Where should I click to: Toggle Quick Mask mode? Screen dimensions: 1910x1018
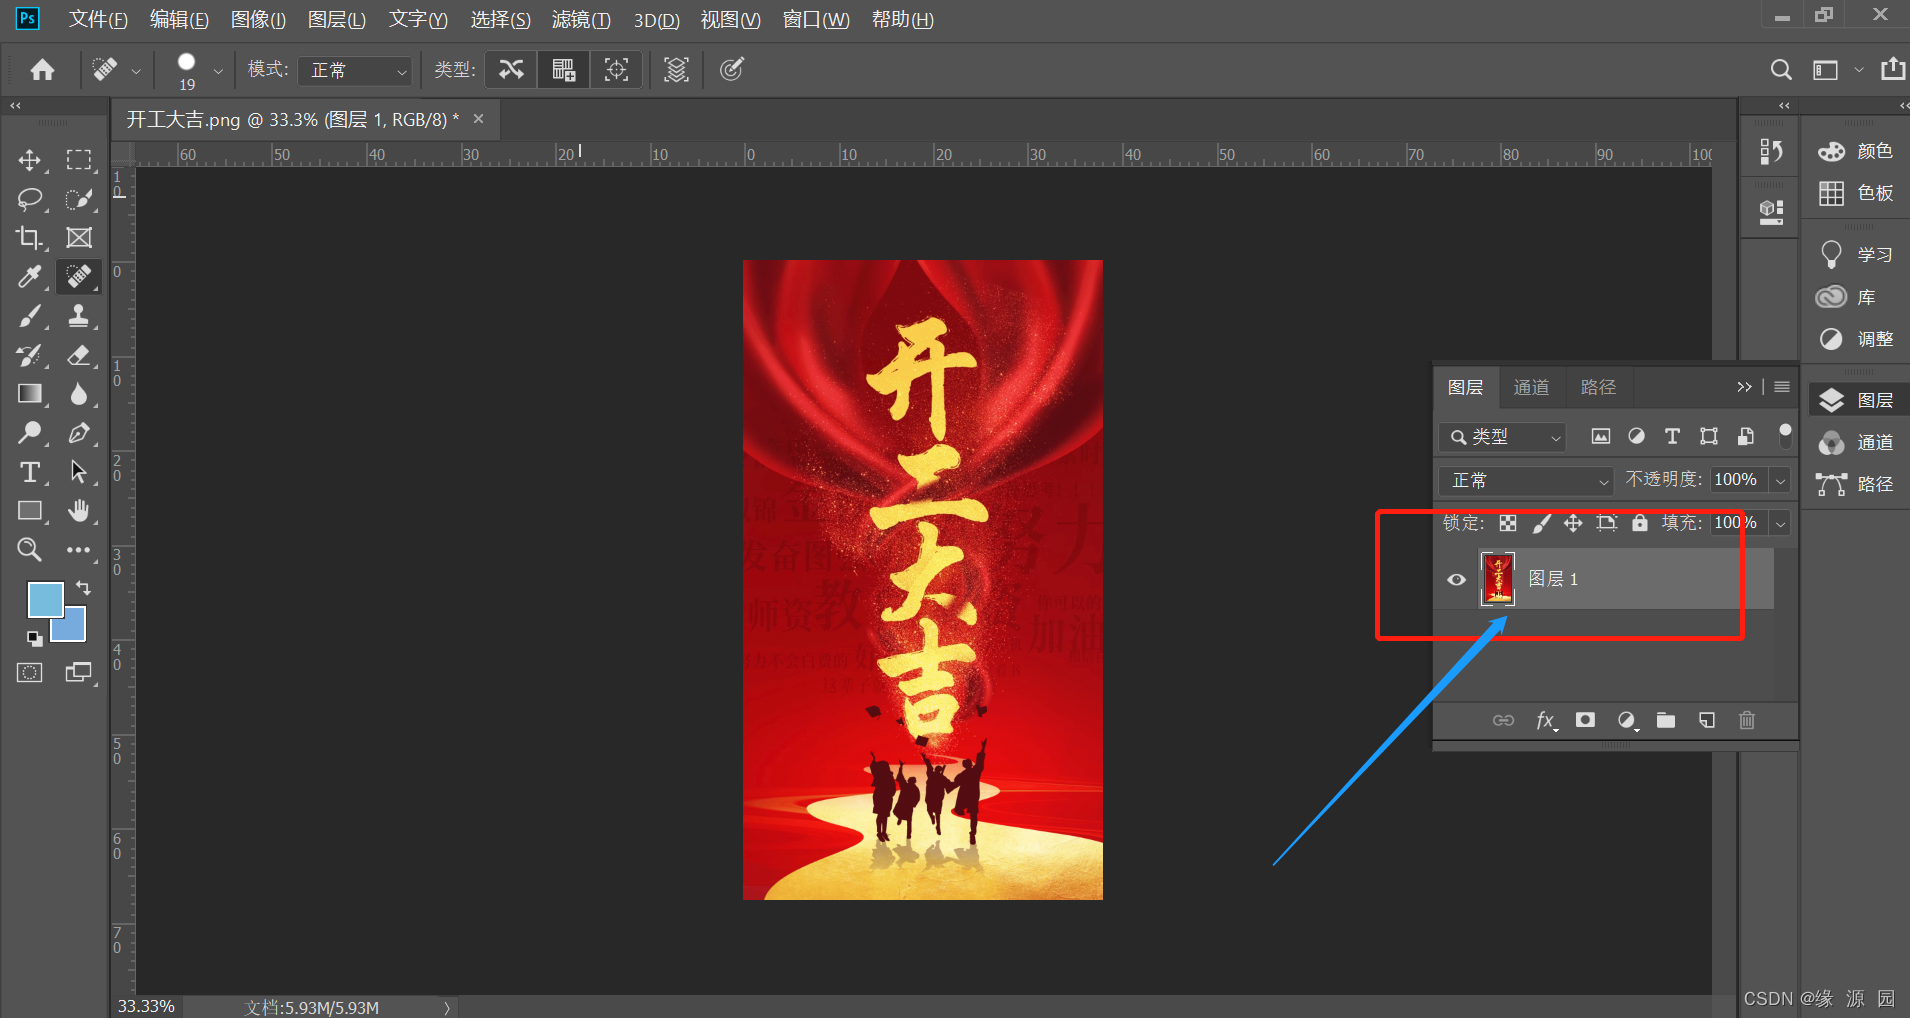[x=29, y=673]
